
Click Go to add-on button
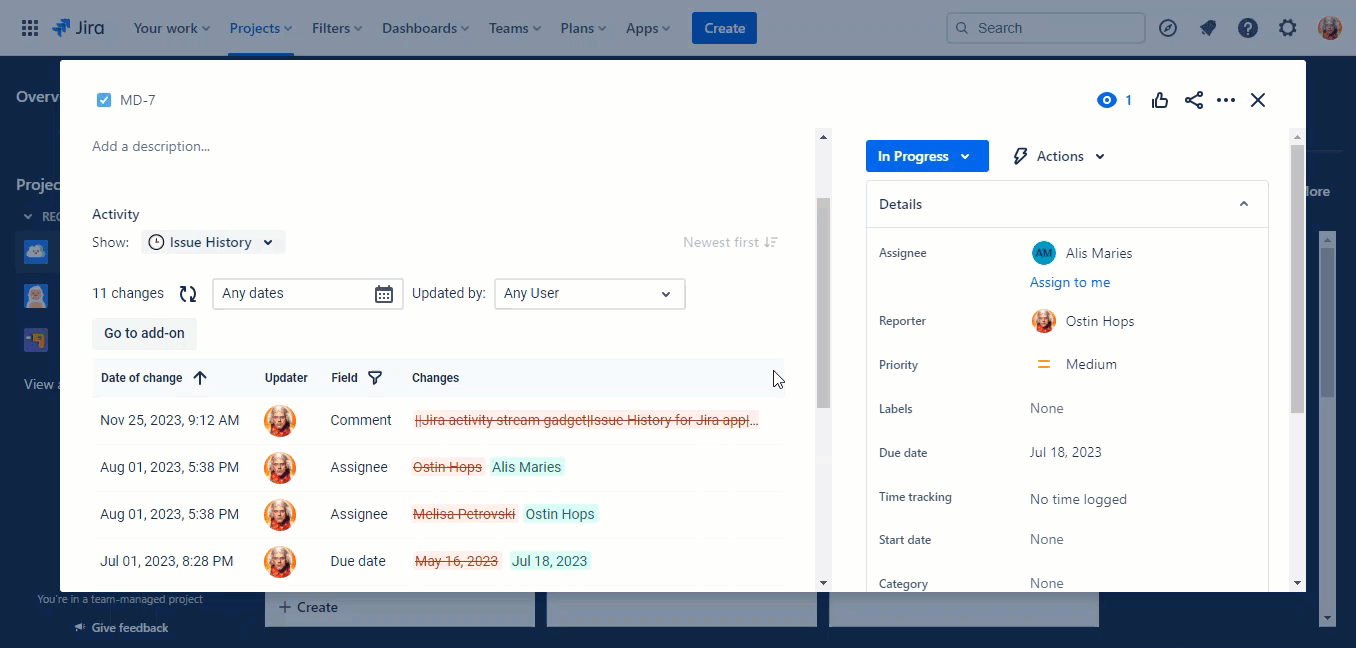pyautogui.click(x=144, y=333)
